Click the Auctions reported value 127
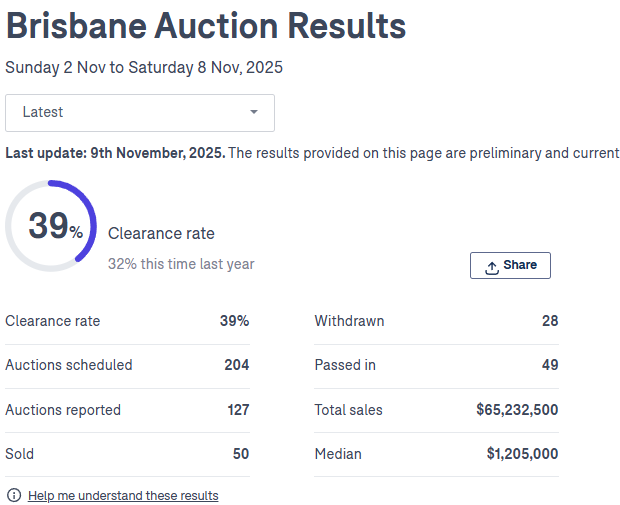Screen dimensions: 620x505 236,409
